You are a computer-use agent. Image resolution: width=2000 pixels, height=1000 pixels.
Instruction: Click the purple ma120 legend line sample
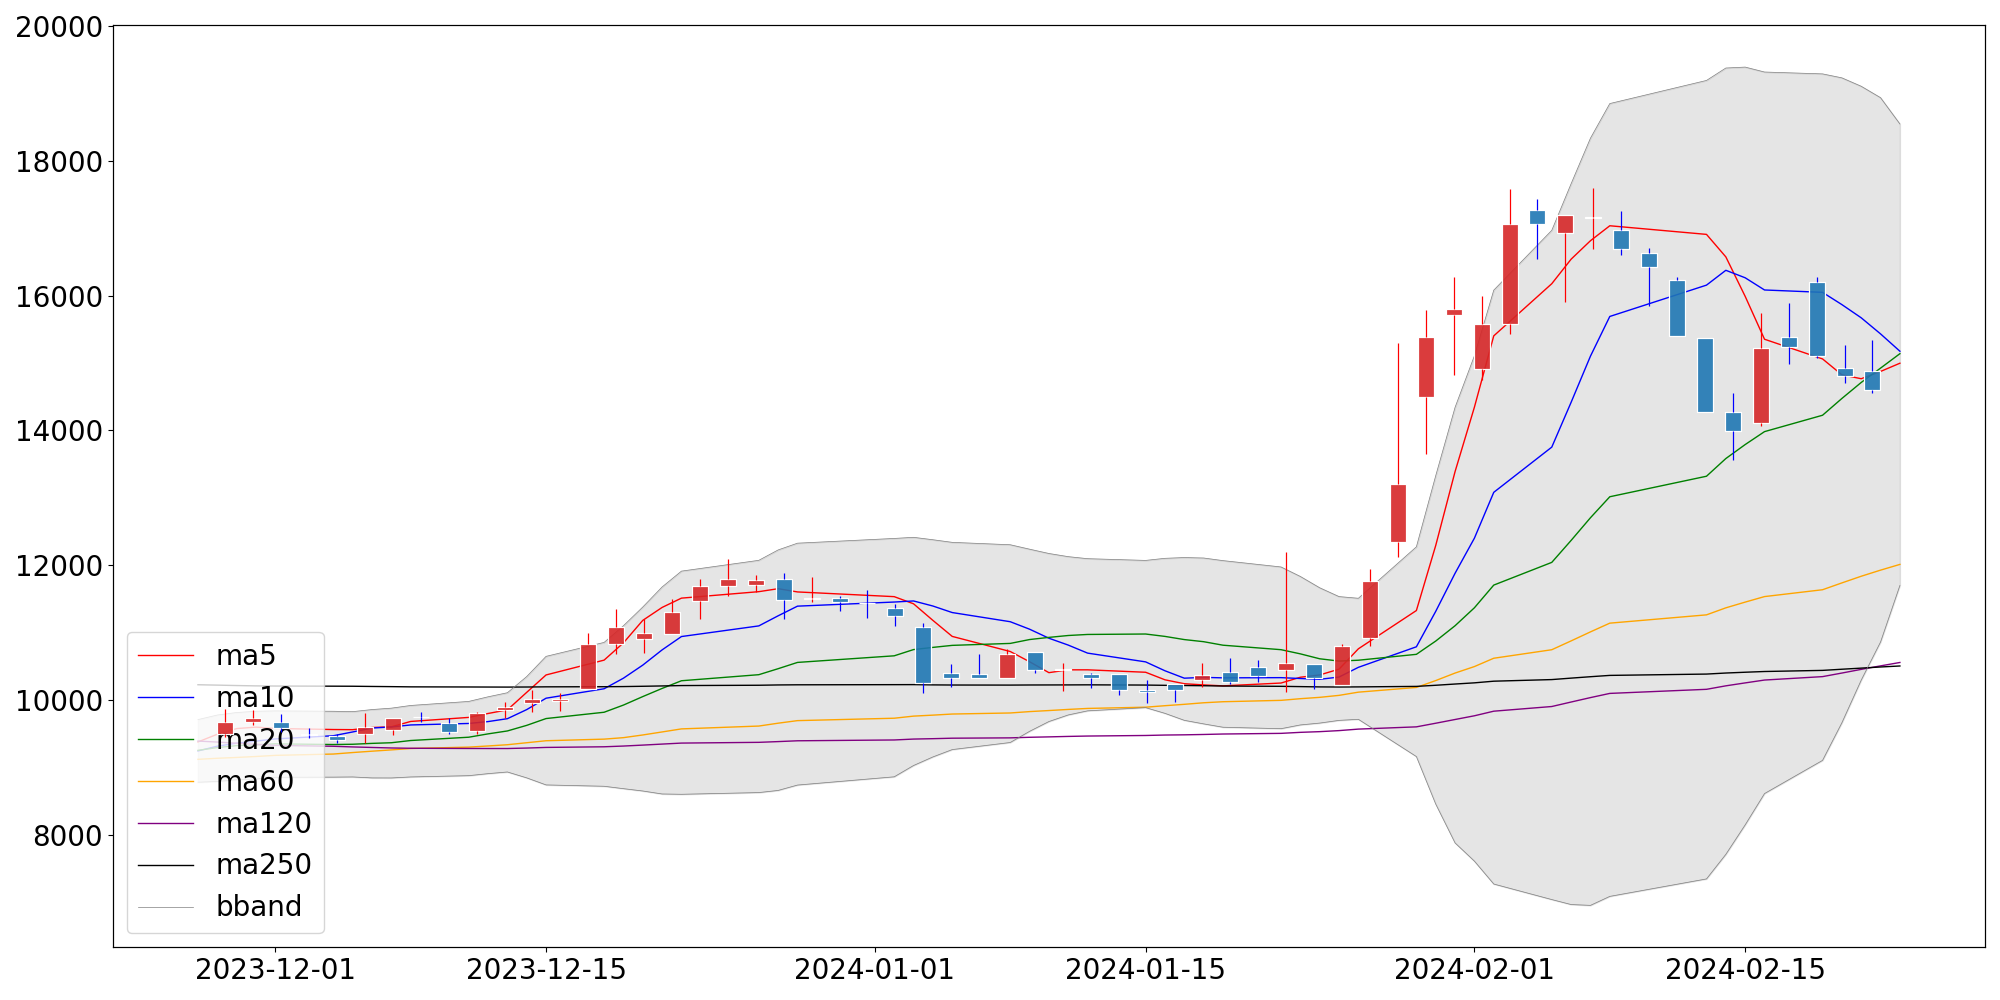coord(166,824)
